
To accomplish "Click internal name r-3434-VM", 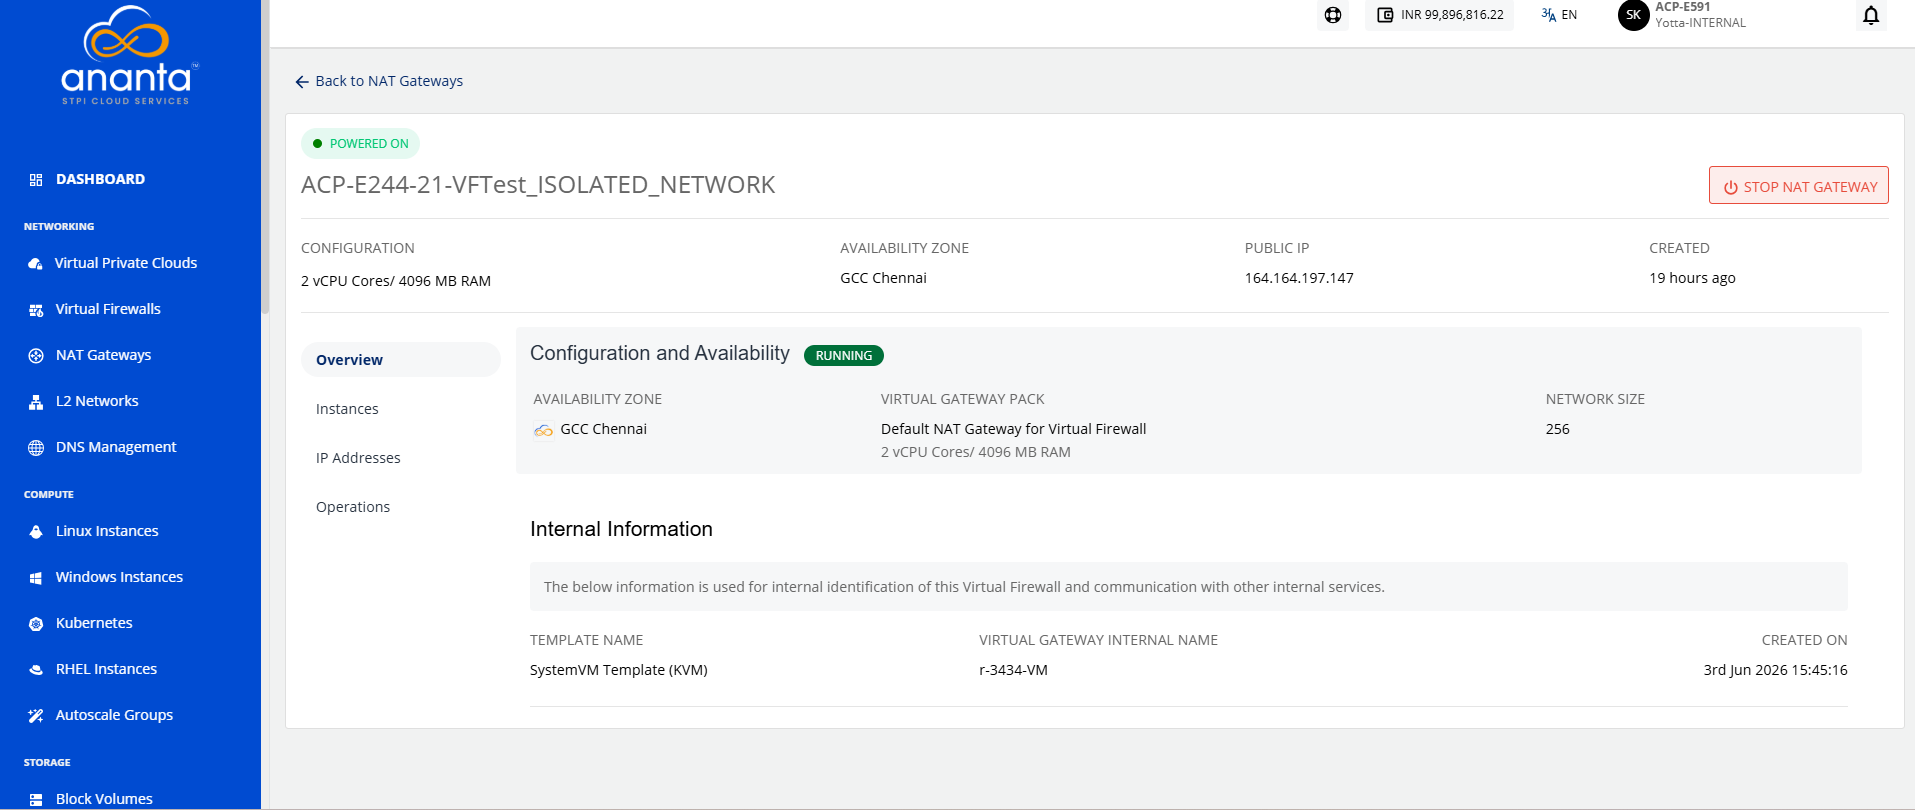I will coord(1013,670).
